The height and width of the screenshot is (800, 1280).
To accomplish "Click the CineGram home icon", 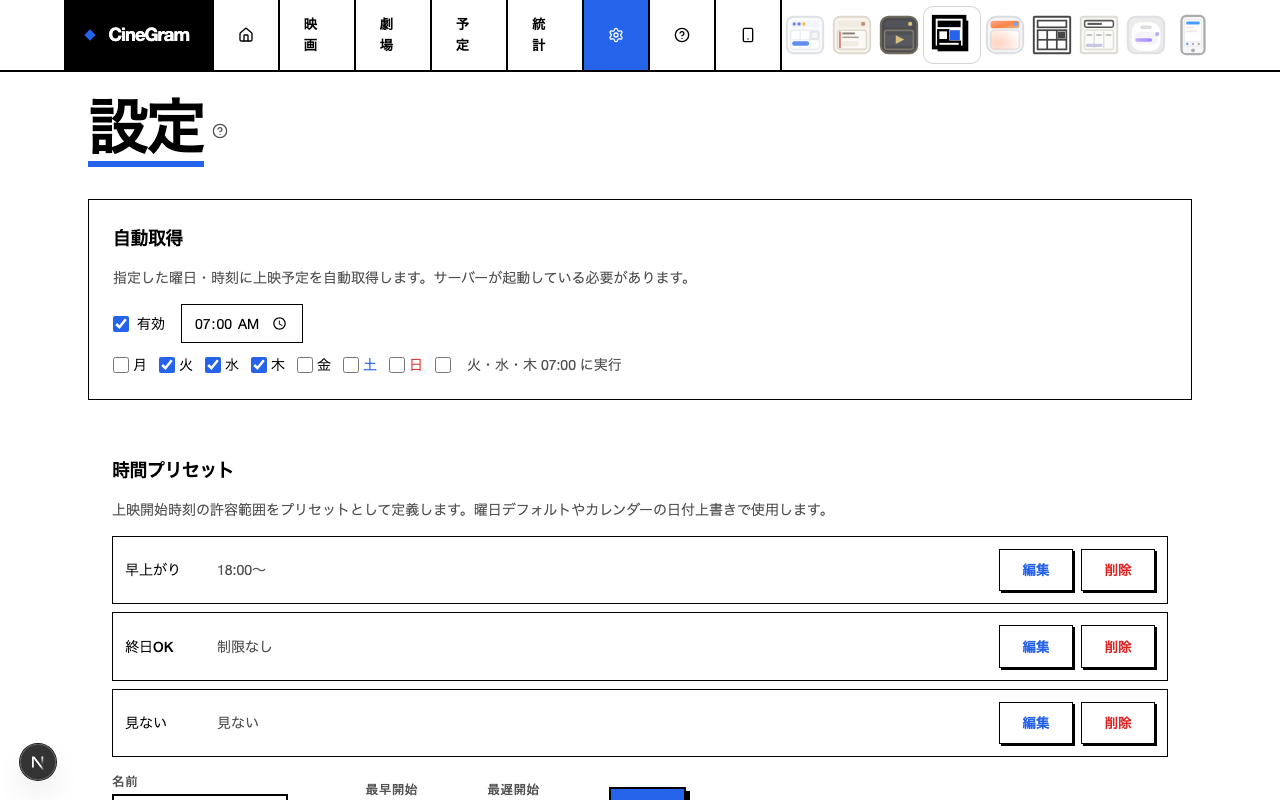I will point(246,34).
